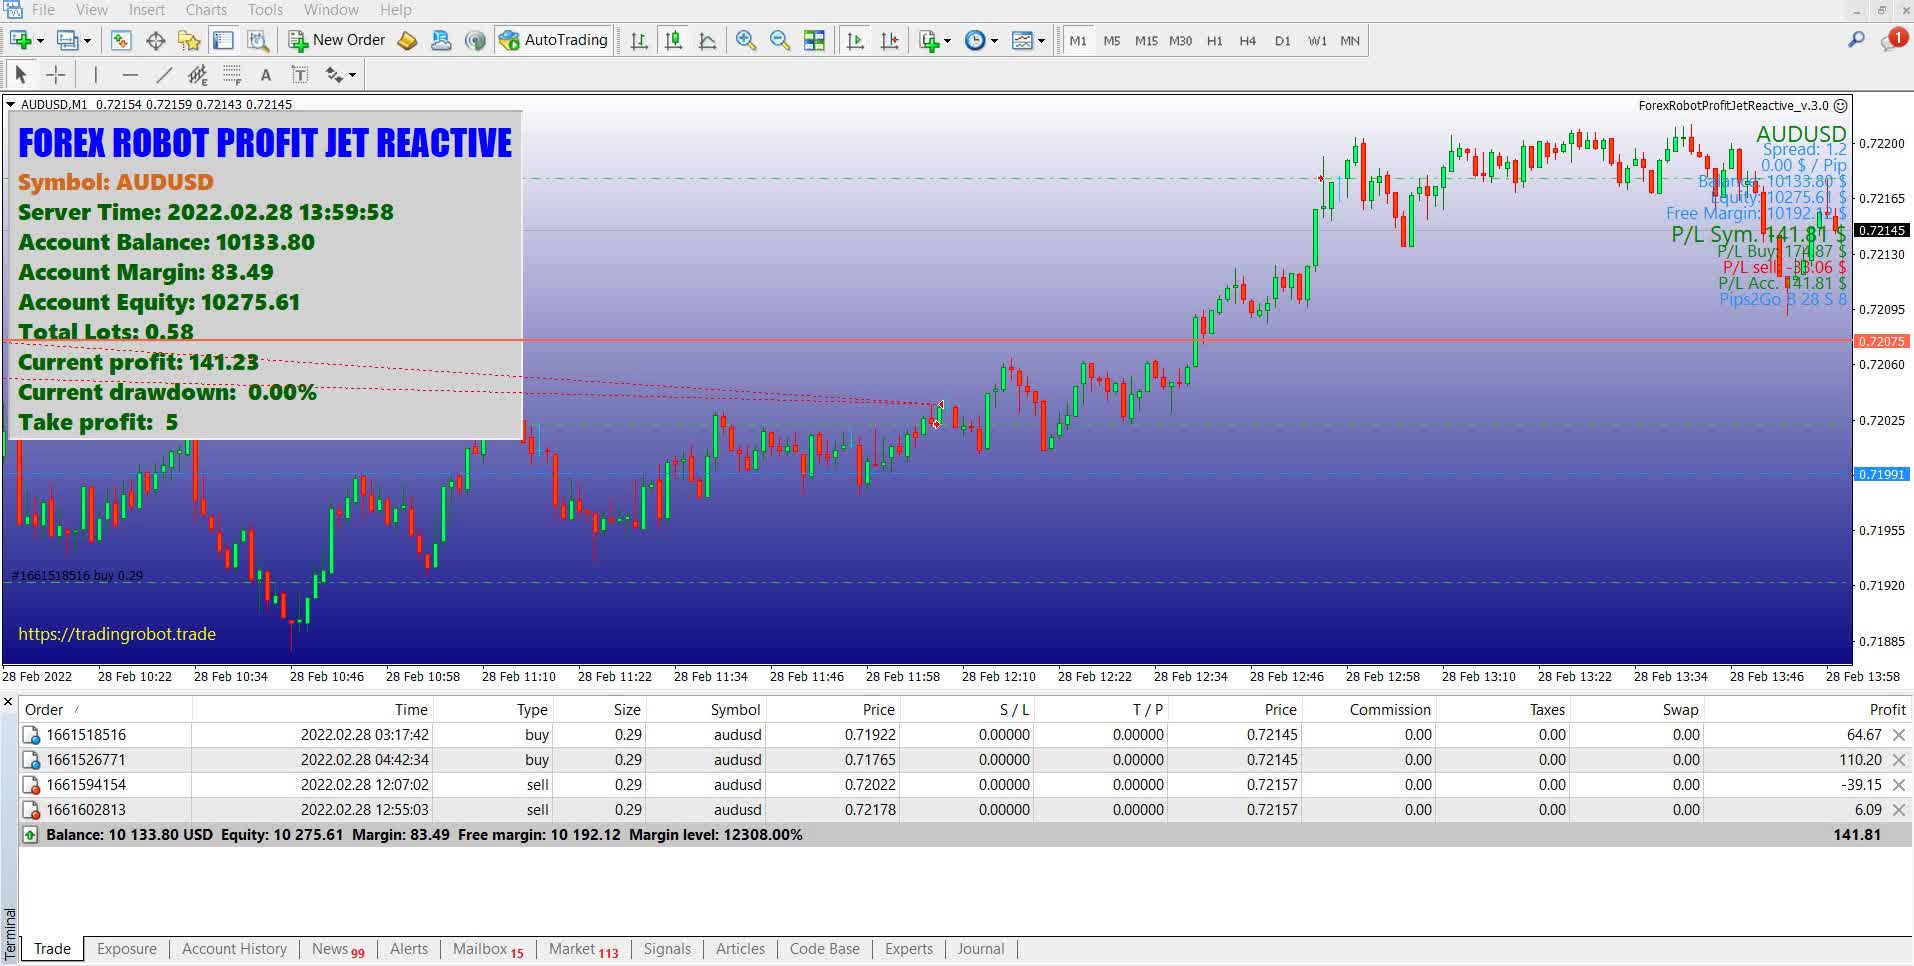The height and width of the screenshot is (966, 1914).
Task: Open the Tools menu
Action: 265,10
